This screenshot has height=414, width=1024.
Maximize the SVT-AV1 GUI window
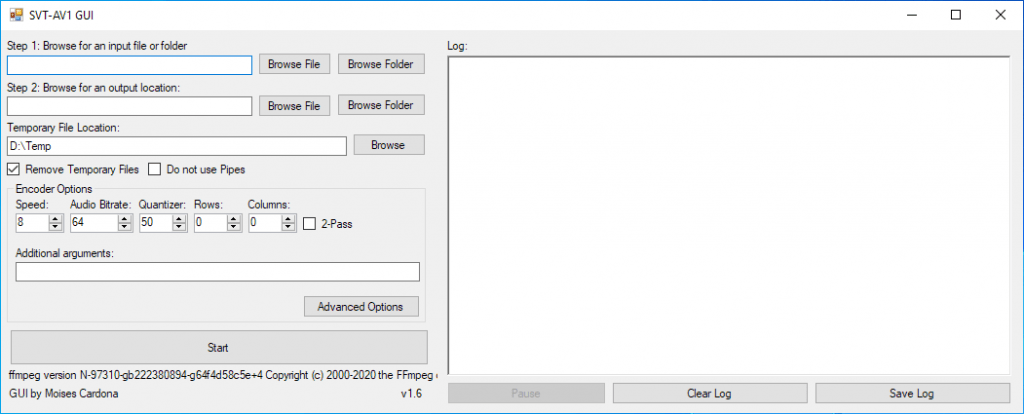[955, 15]
